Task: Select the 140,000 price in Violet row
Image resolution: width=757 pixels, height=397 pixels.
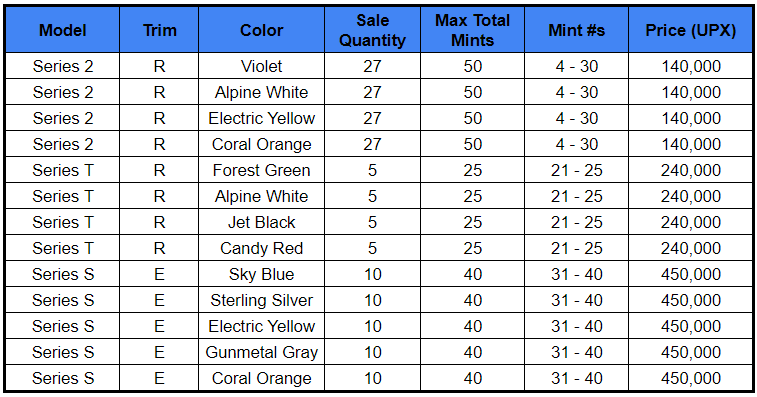Action: pyautogui.click(x=690, y=66)
